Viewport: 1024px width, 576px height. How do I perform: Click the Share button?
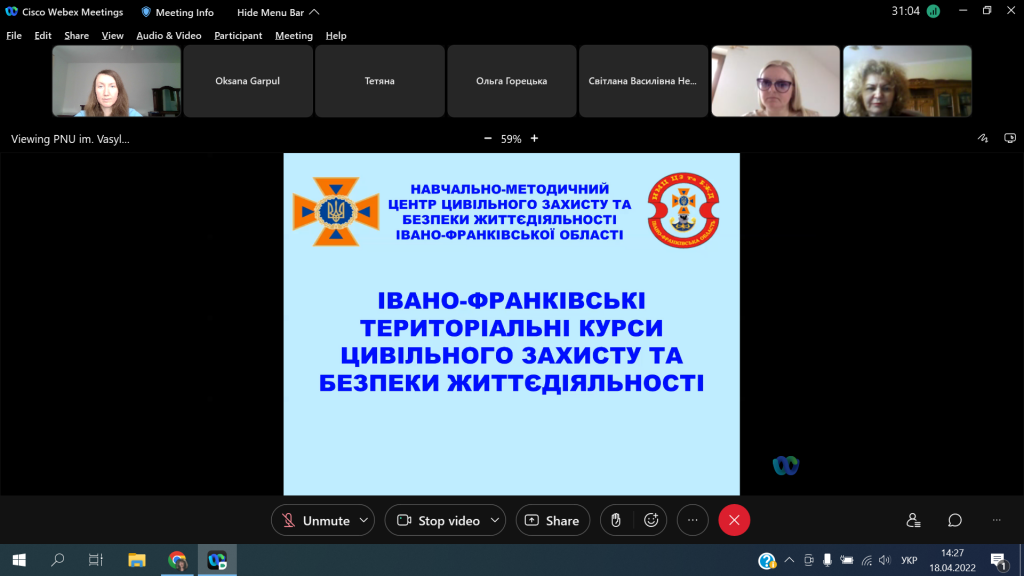coord(552,520)
